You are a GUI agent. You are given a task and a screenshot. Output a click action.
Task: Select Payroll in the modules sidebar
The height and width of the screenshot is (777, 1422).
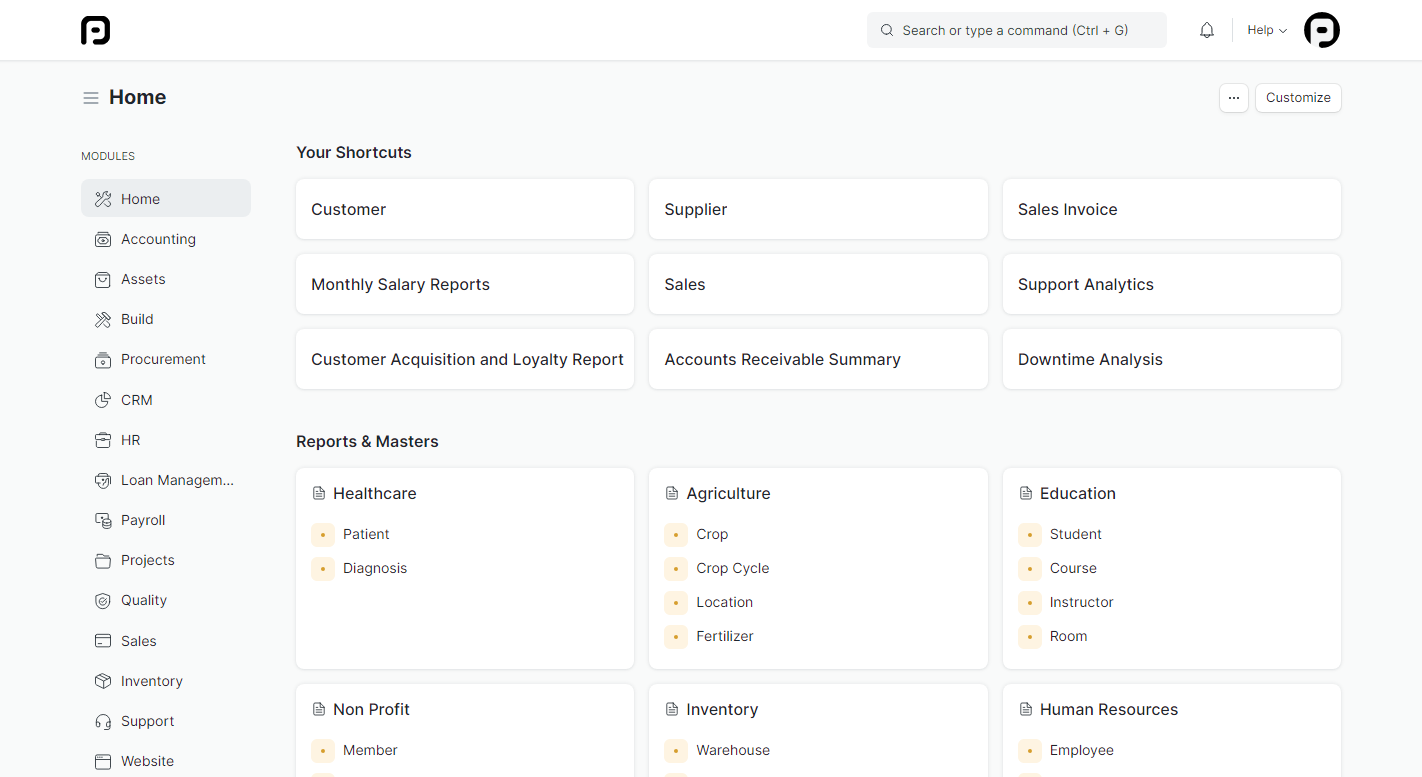[143, 520]
